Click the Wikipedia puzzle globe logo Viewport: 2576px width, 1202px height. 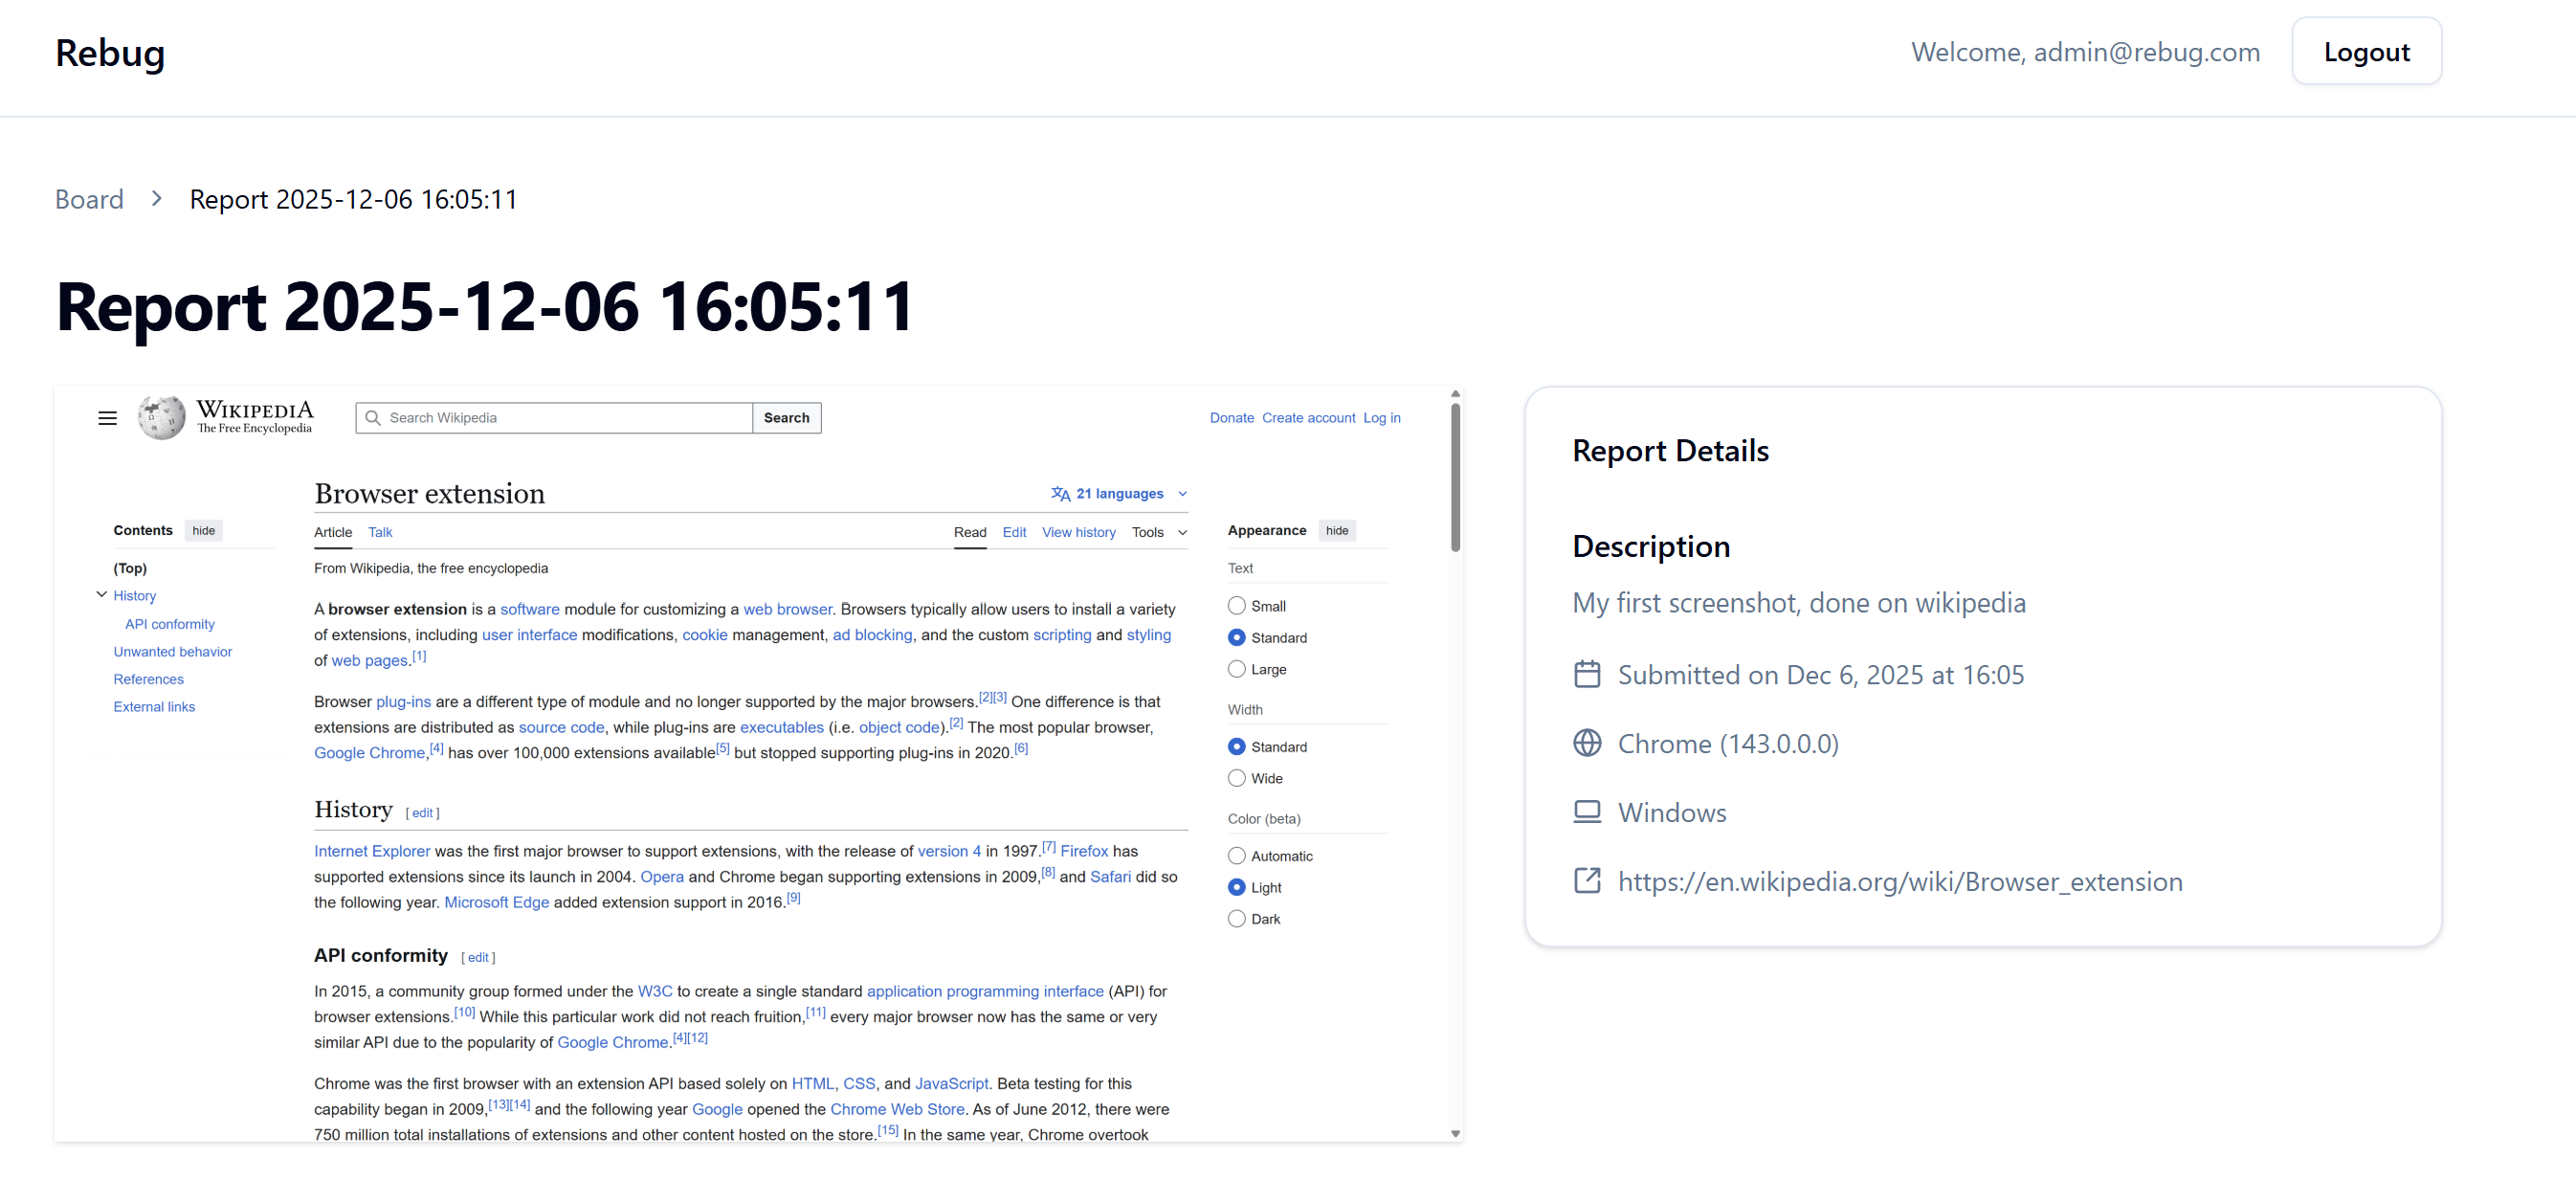pos(160,417)
